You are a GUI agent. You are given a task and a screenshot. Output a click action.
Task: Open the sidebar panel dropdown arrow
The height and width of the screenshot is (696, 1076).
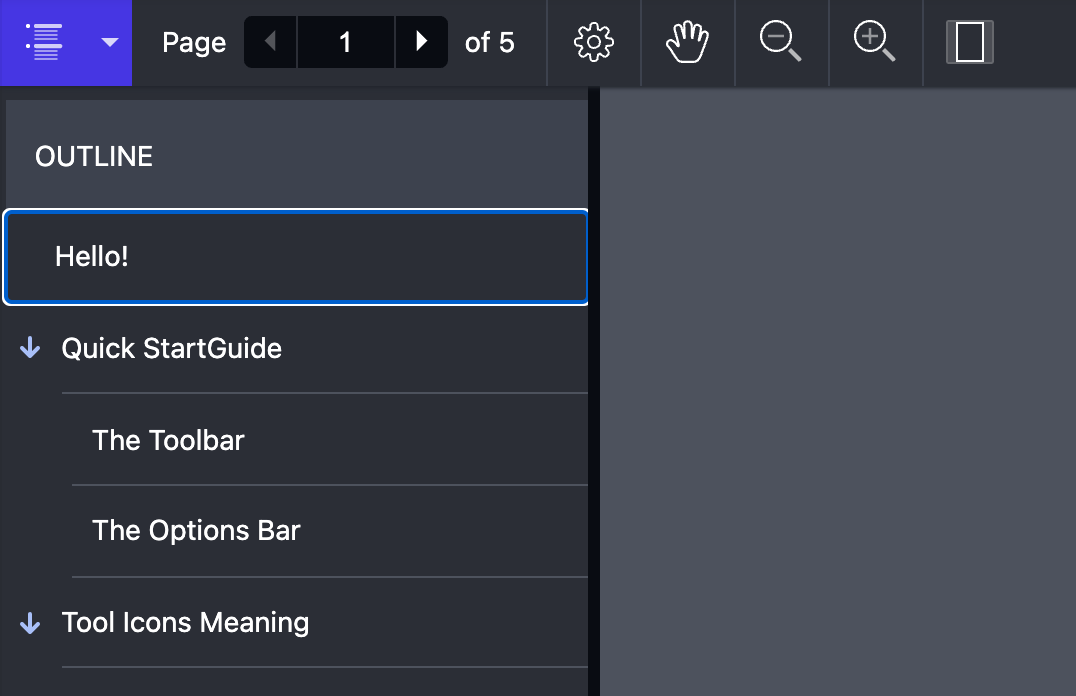pyautogui.click(x=110, y=42)
